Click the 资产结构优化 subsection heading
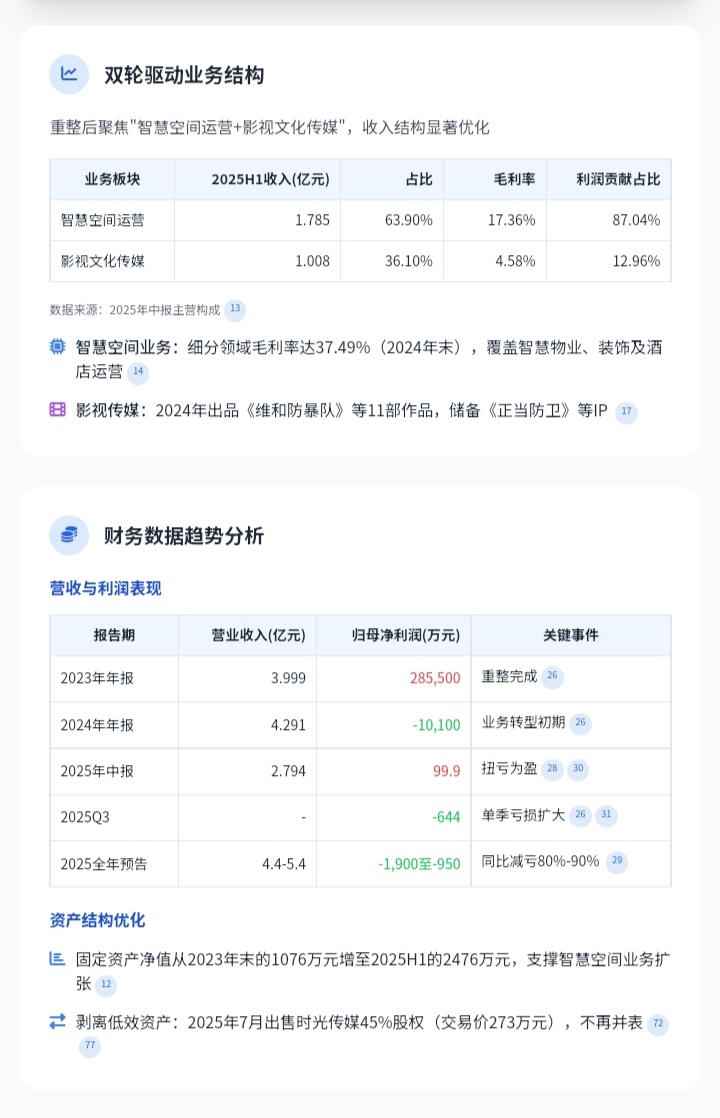This screenshot has width=720, height=1118. click(x=98, y=920)
